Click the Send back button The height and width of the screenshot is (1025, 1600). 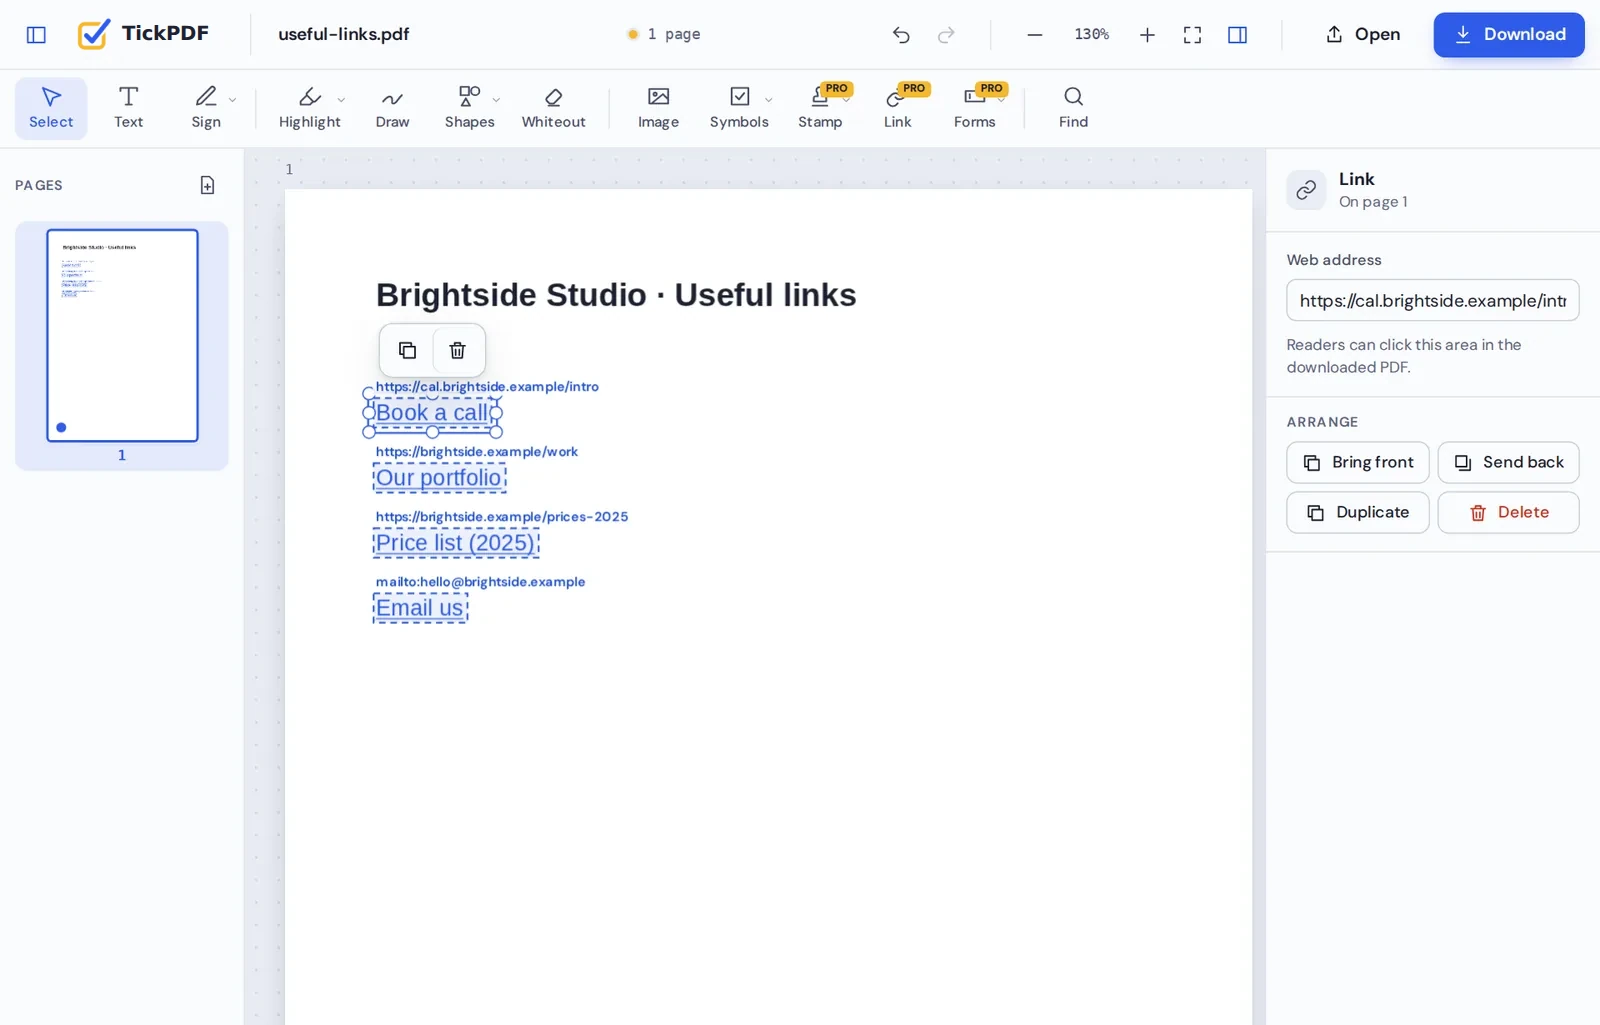point(1508,462)
